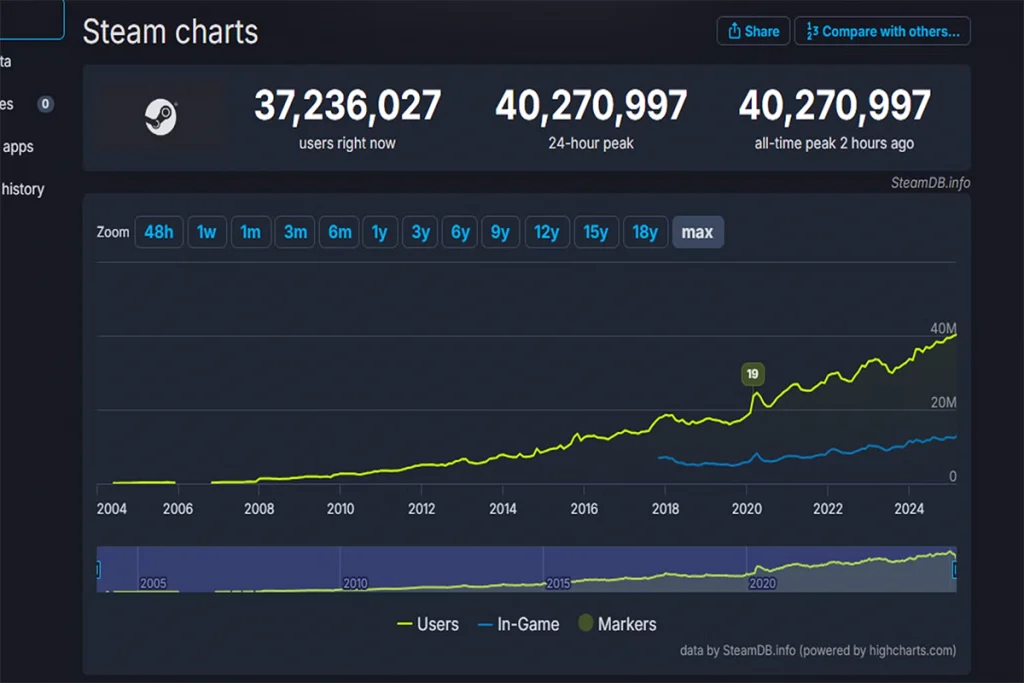Set chart zoom to 3m
1024x683 pixels.
pyautogui.click(x=295, y=232)
